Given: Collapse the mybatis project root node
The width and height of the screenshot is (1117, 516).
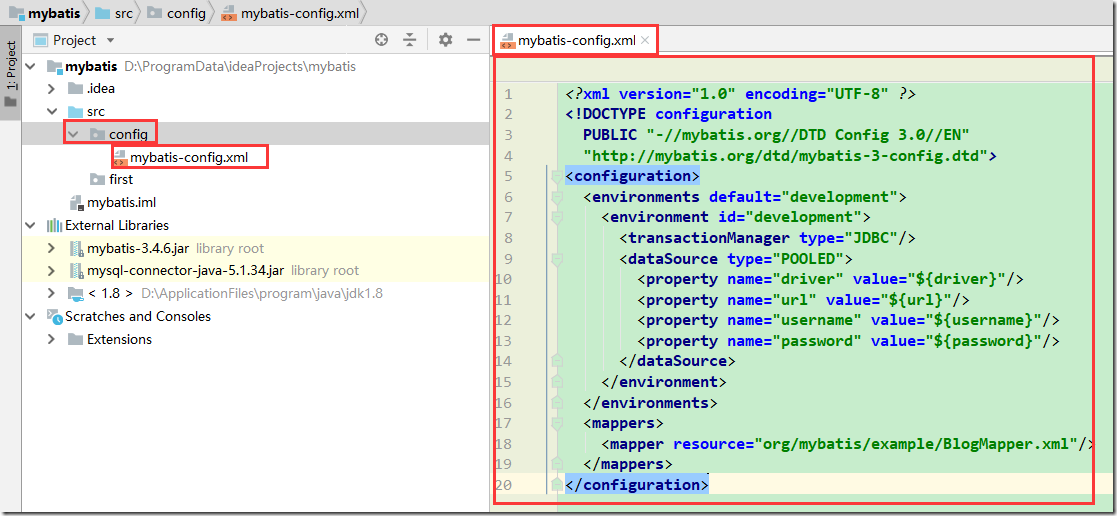Looking at the screenshot, I should (30, 66).
